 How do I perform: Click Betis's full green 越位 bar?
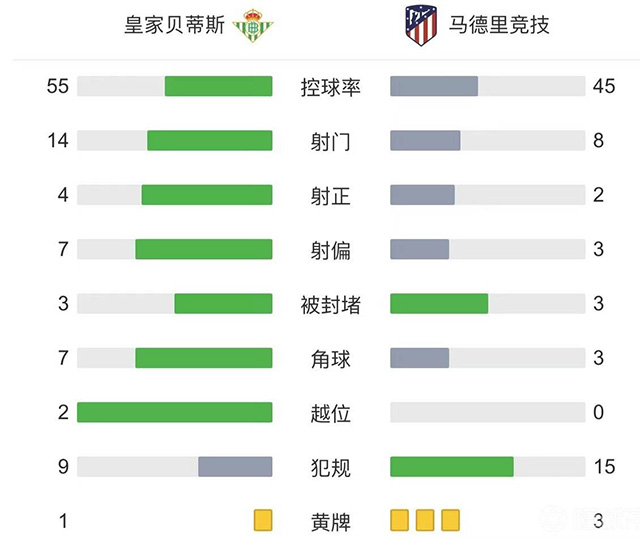[x=174, y=412]
